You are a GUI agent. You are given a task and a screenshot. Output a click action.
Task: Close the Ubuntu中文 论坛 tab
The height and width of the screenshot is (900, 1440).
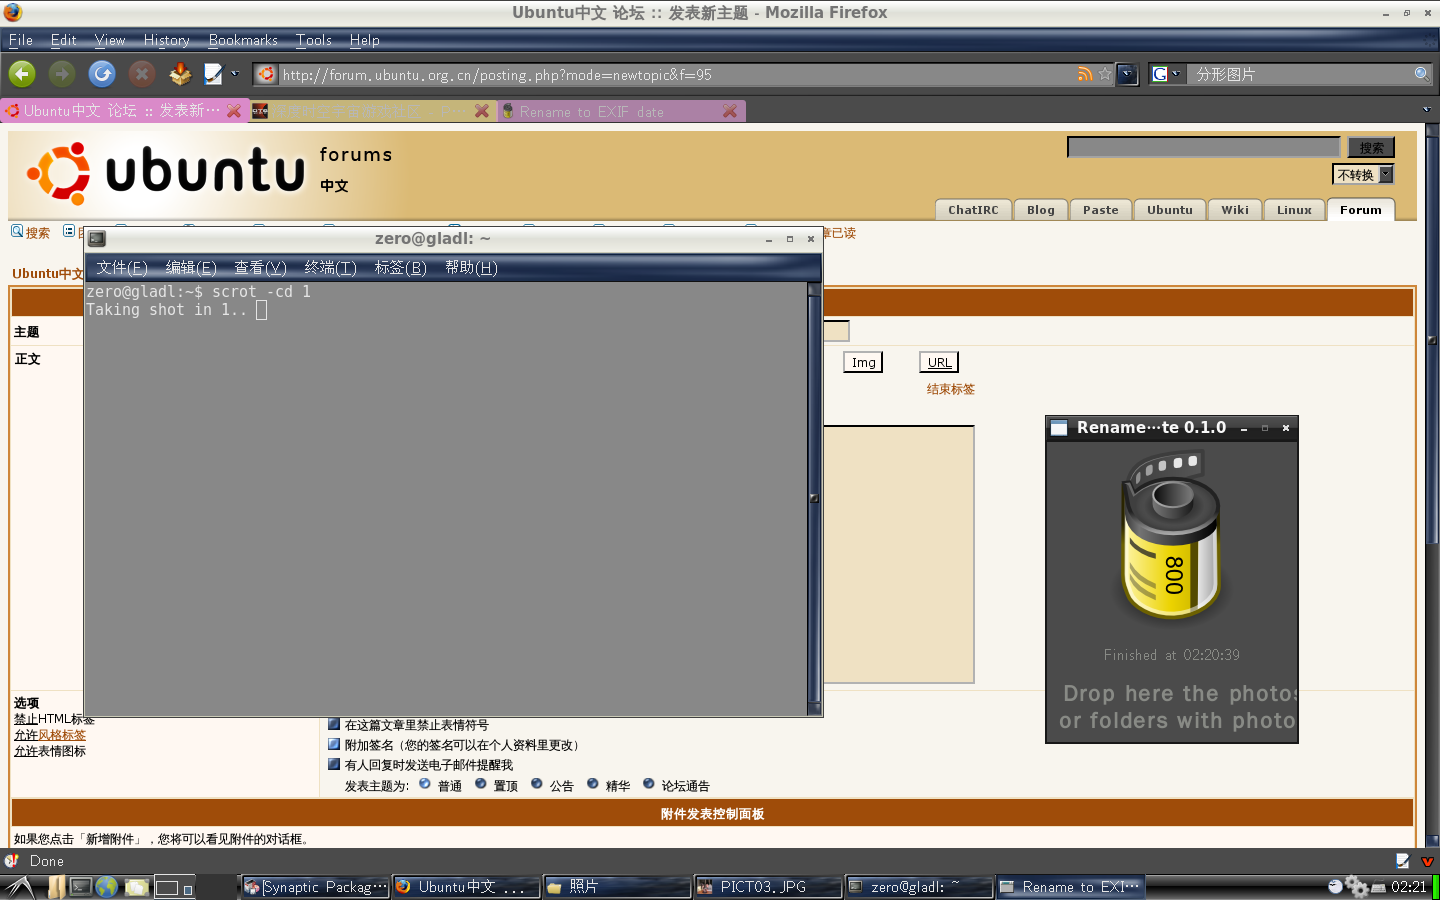[234, 111]
